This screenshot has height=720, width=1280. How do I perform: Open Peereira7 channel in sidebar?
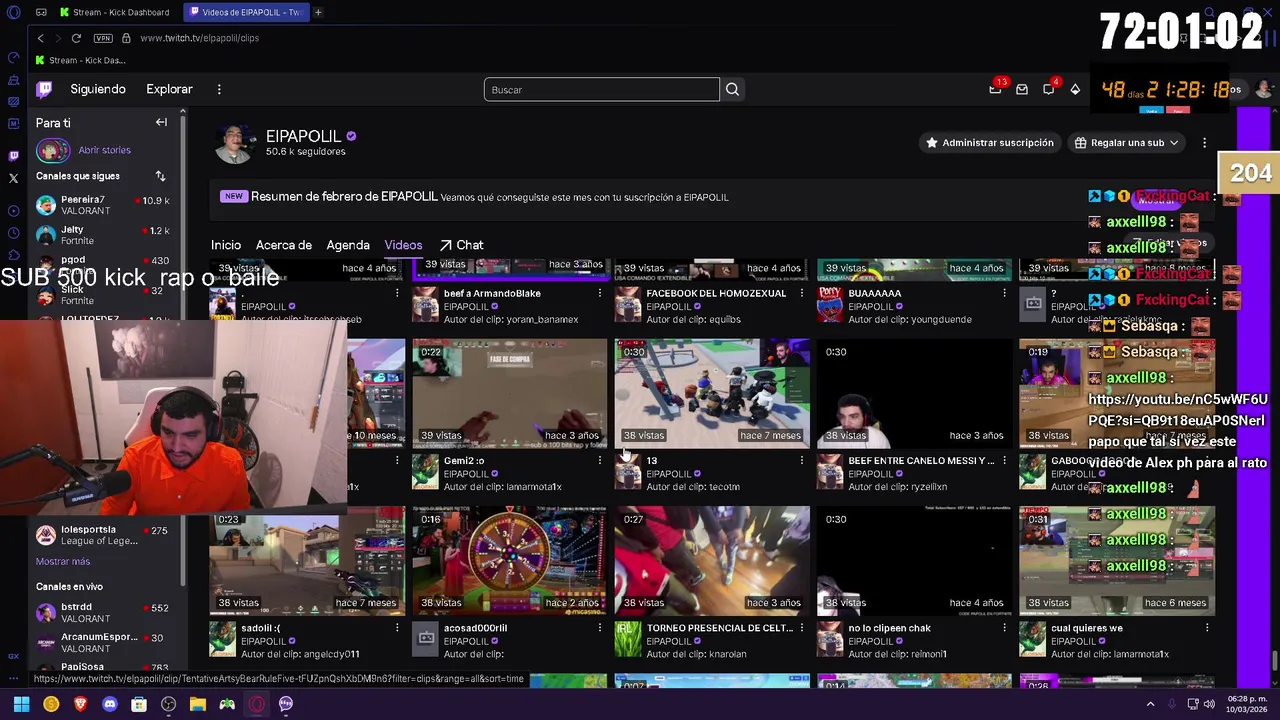point(105,205)
